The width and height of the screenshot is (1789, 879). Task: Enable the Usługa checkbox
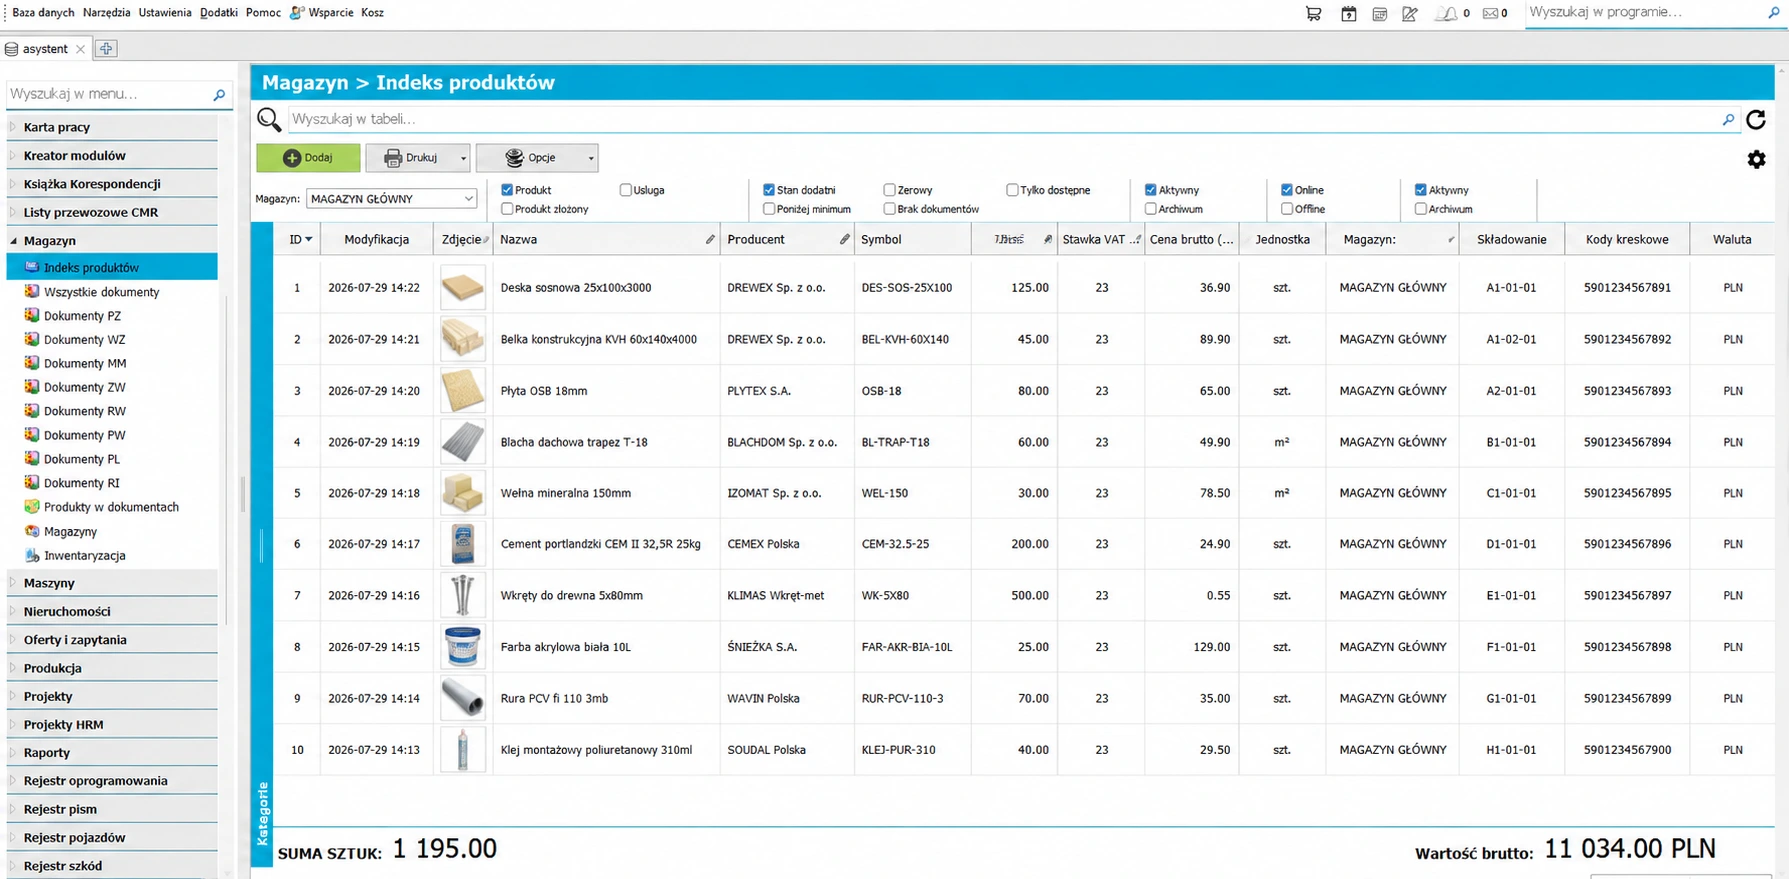tap(625, 190)
